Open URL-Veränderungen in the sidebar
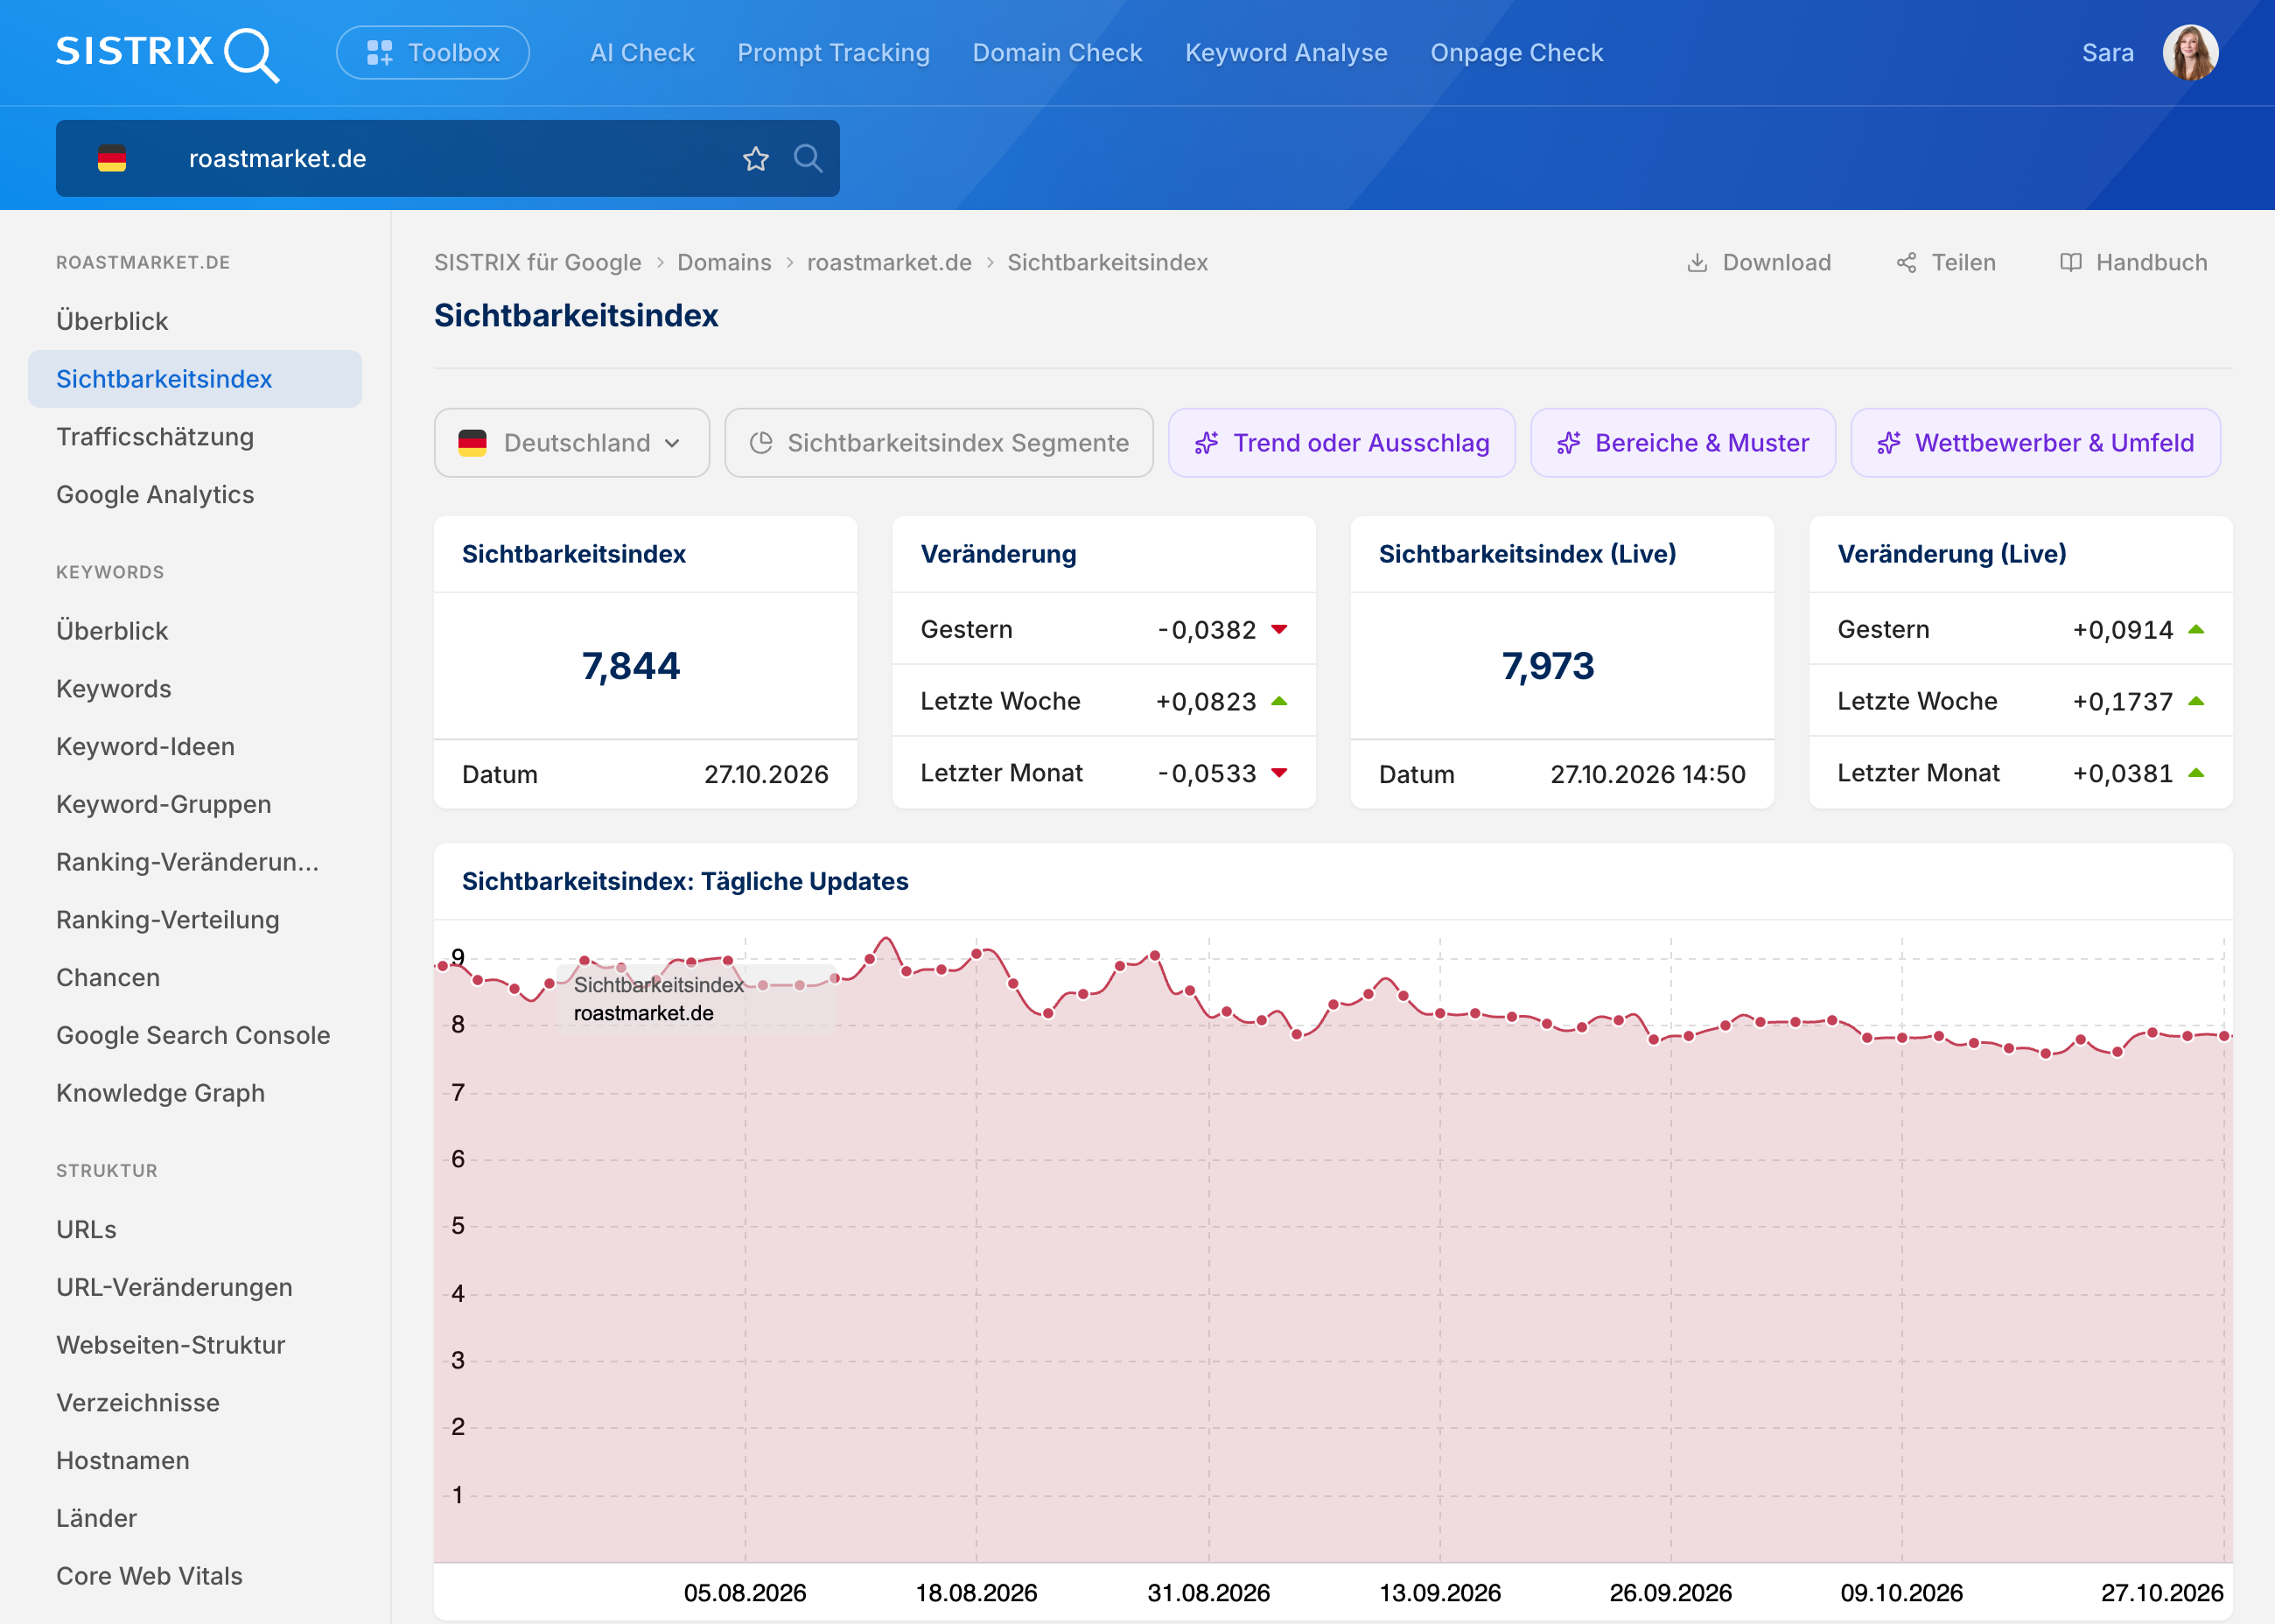Screen dimensions: 2275x1624 click(195, 1288)
